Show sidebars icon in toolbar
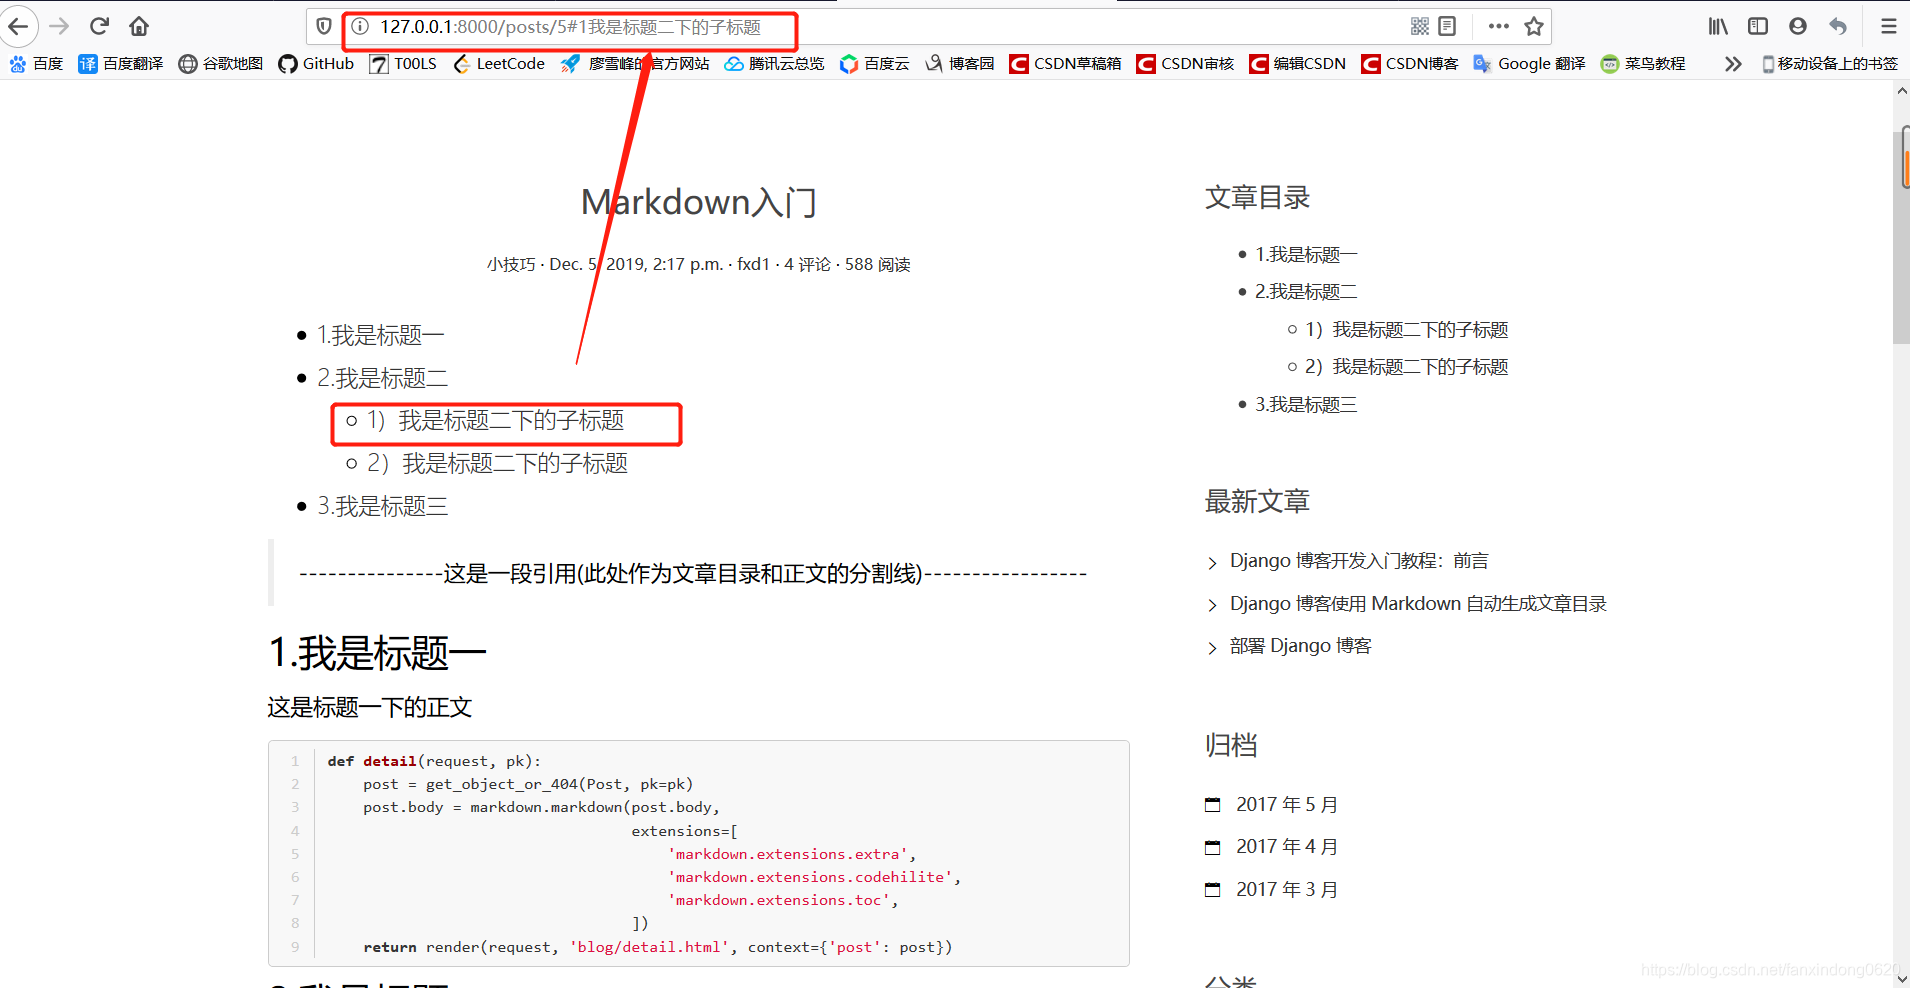 click(1758, 27)
